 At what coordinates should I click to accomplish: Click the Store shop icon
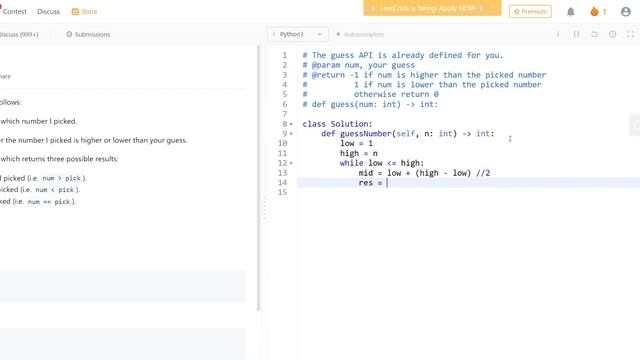coord(75,11)
